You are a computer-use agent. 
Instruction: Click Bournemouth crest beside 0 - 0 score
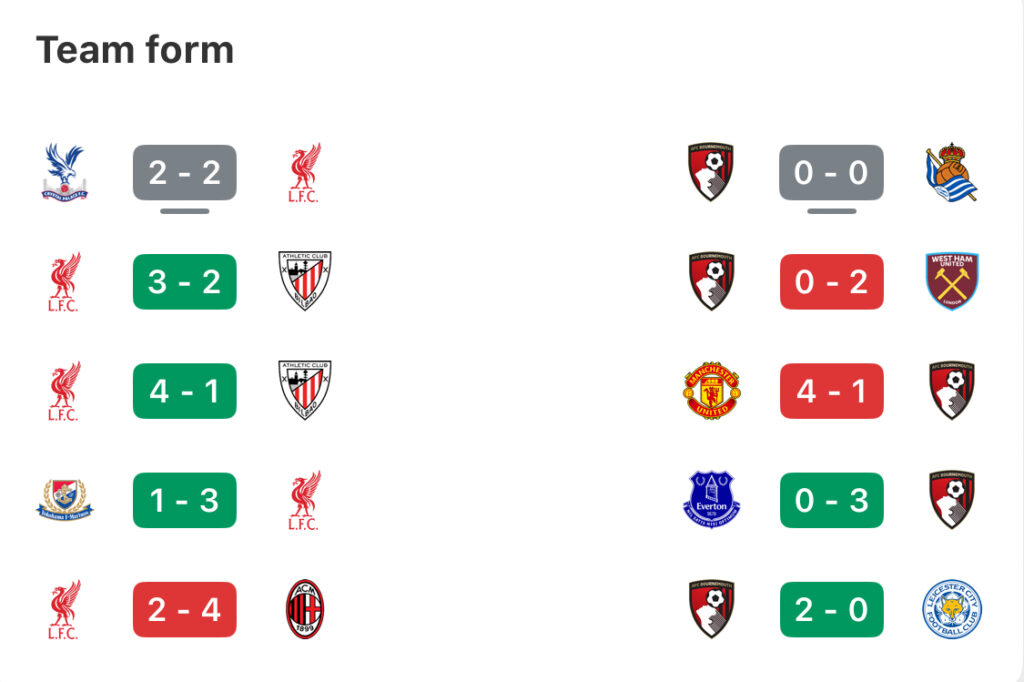711,172
